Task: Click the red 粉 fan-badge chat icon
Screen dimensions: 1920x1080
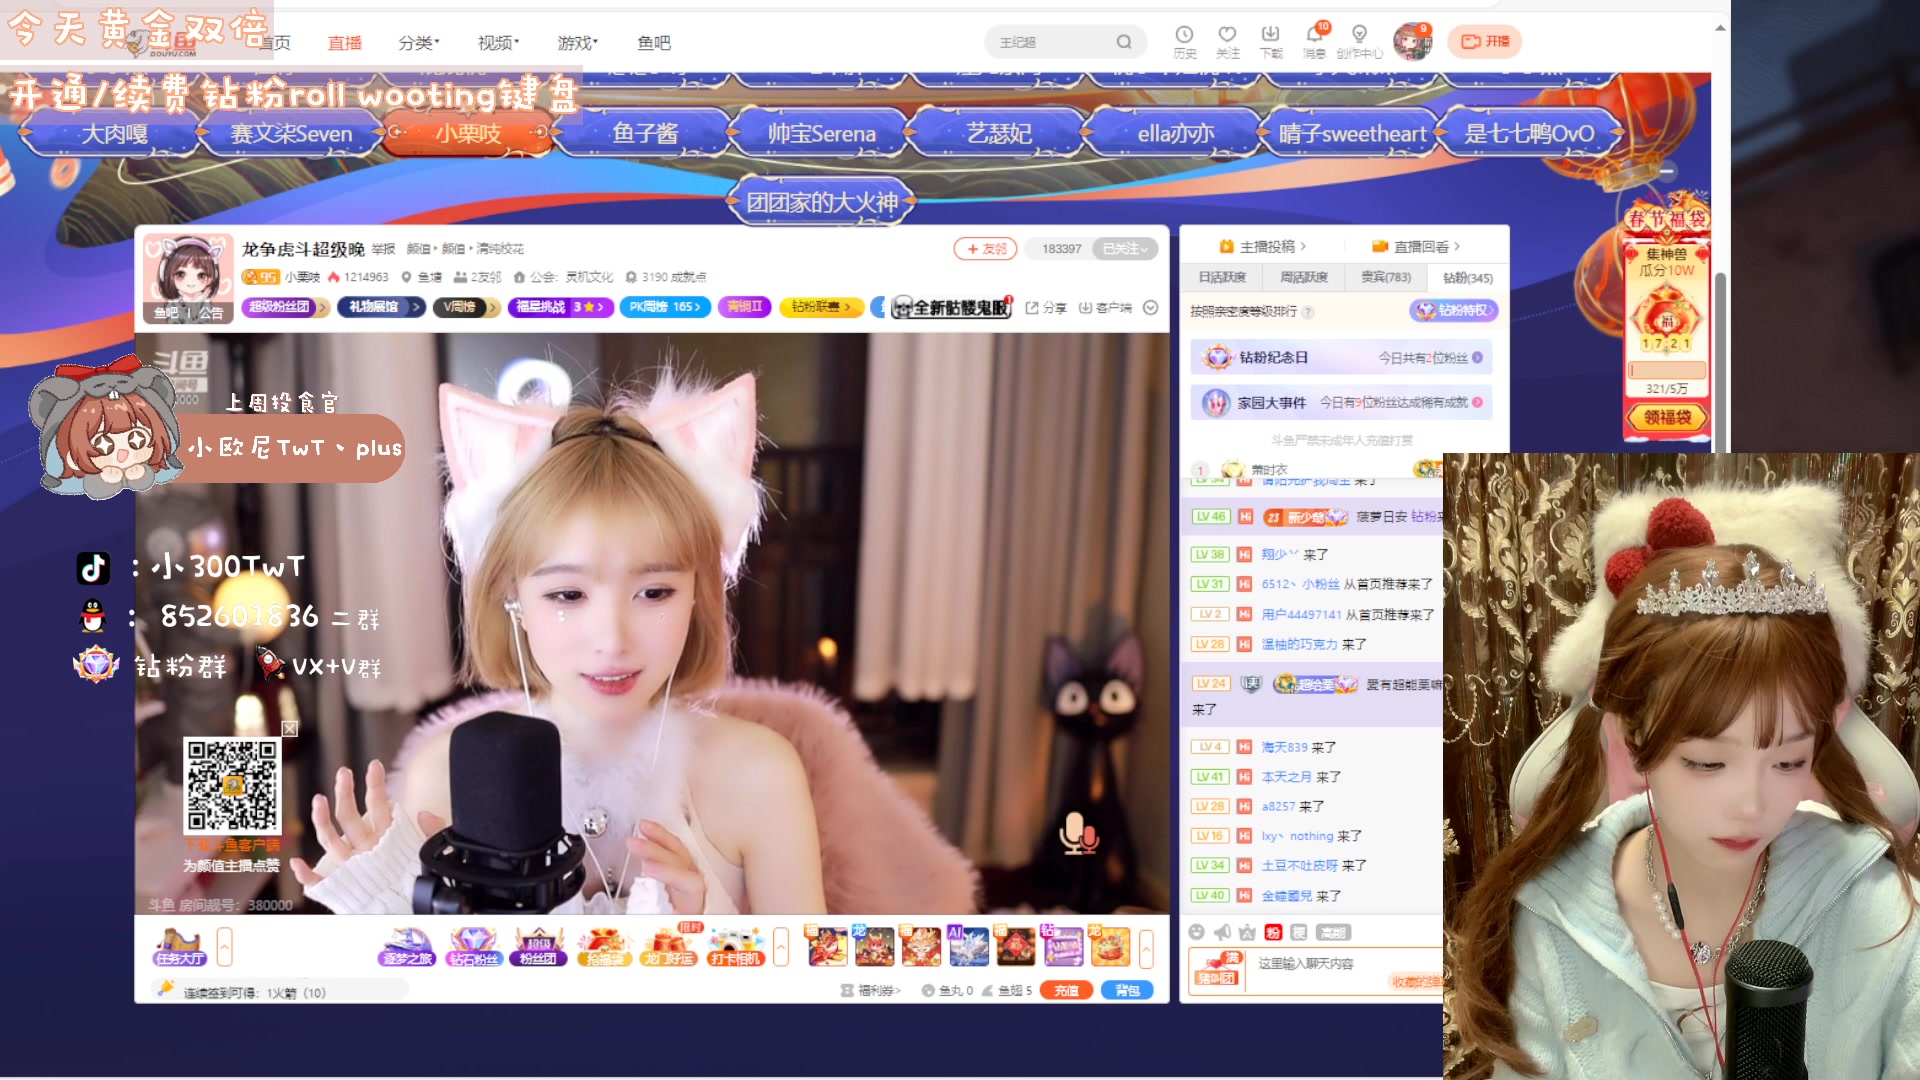Action: [x=1273, y=932]
